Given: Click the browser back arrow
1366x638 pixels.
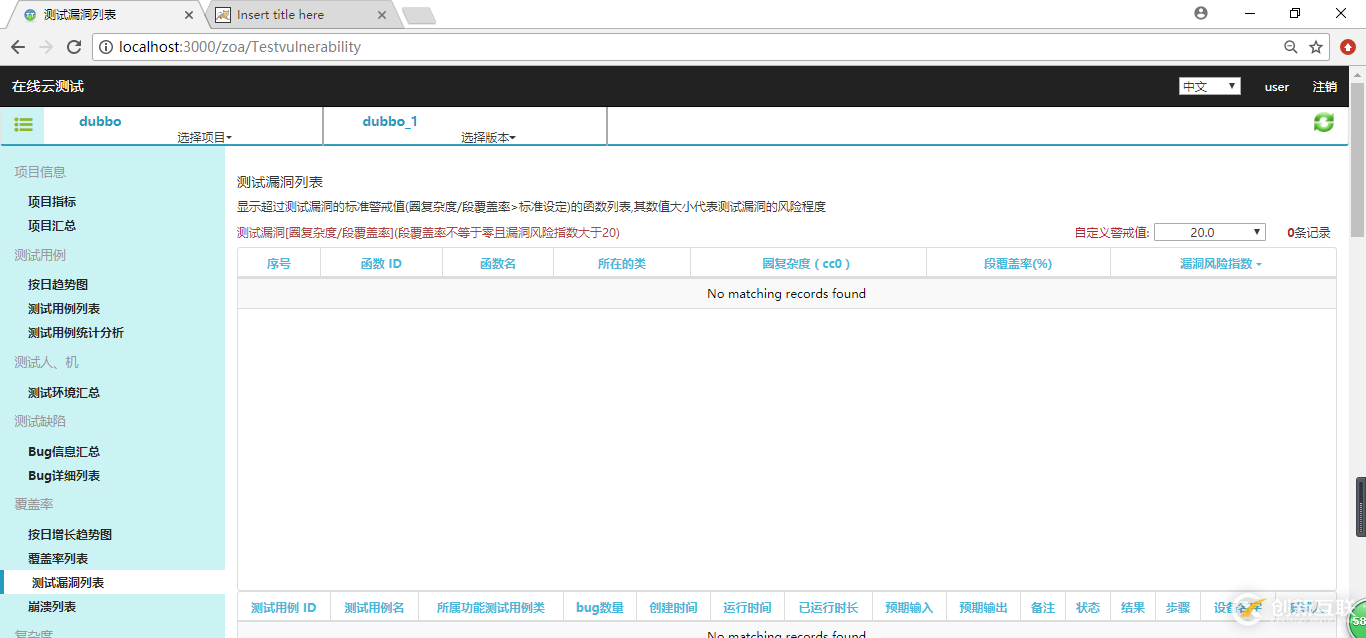Looking at the screenshot, I should pyautogui.click(x=17, y=46).
